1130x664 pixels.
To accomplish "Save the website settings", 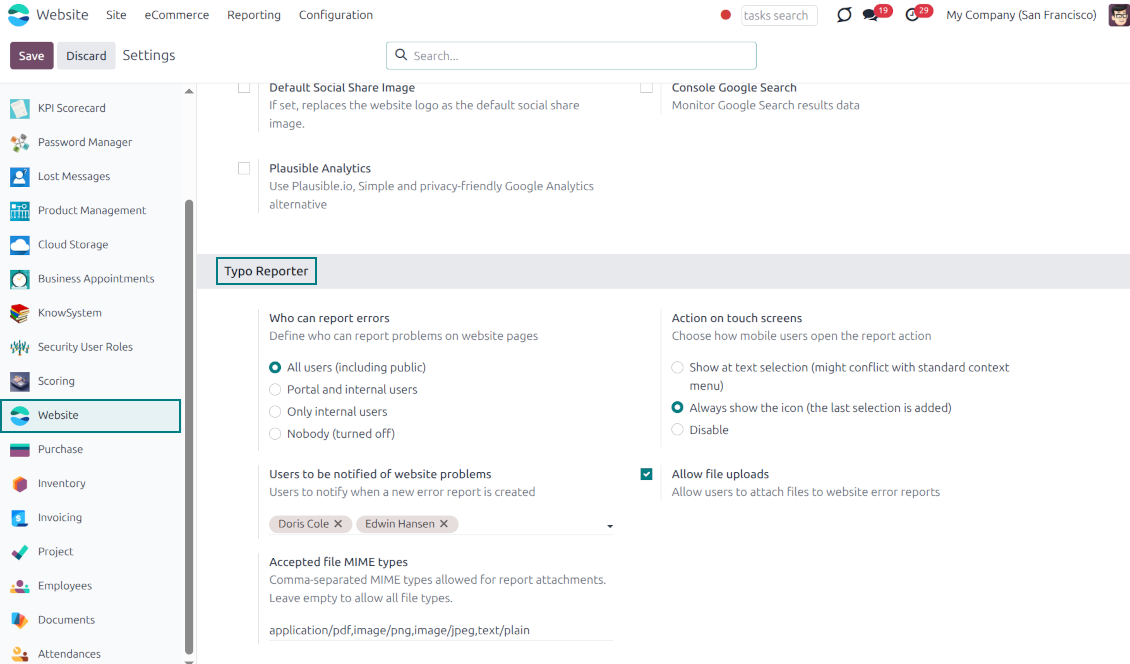I will point(31,55).
